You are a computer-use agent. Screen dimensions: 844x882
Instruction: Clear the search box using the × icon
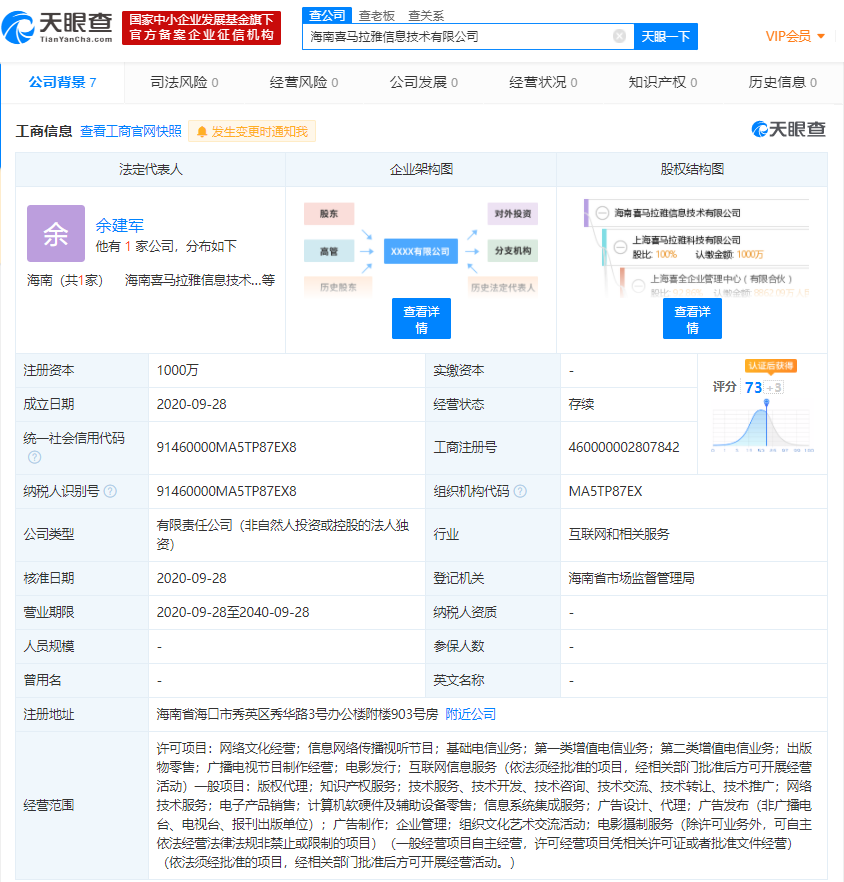tap(618, 37)
